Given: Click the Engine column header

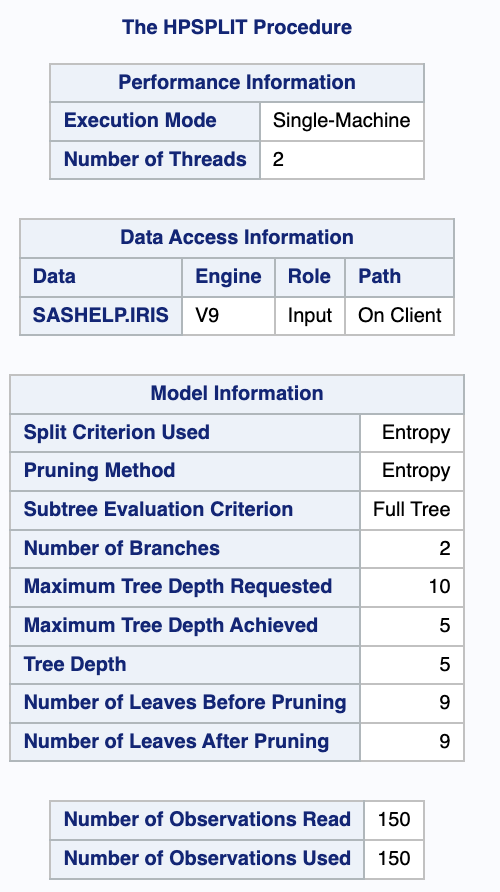Looking at the screenshot, I should (228, 277).
